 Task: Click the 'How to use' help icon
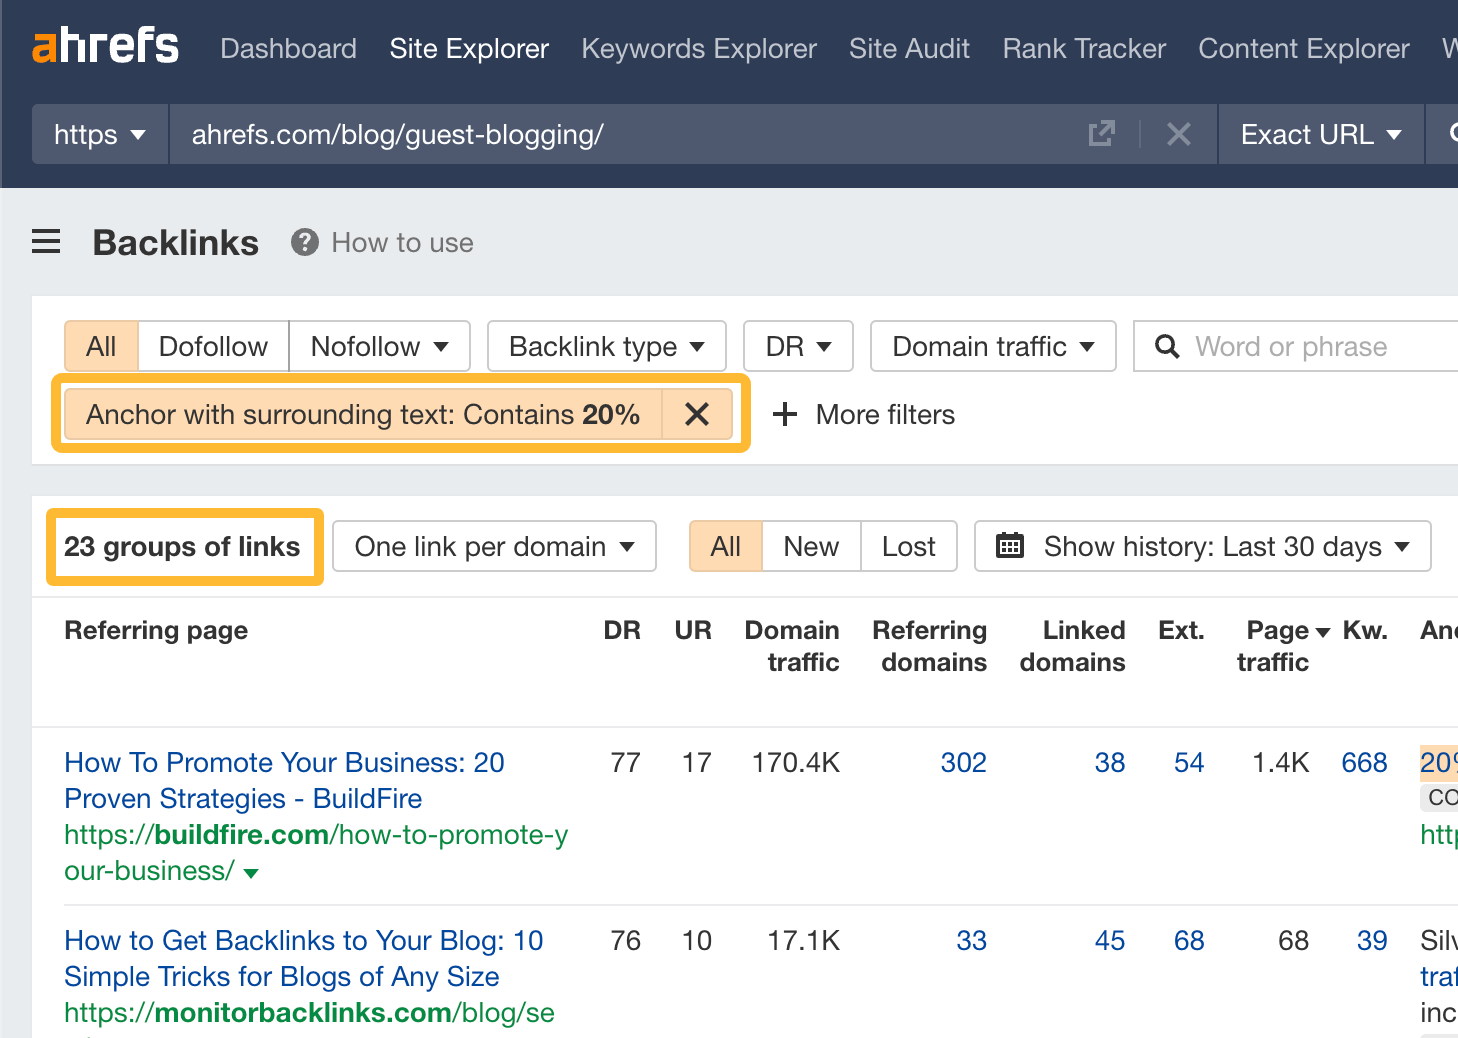pyautogui.click(x=303, y=242)
